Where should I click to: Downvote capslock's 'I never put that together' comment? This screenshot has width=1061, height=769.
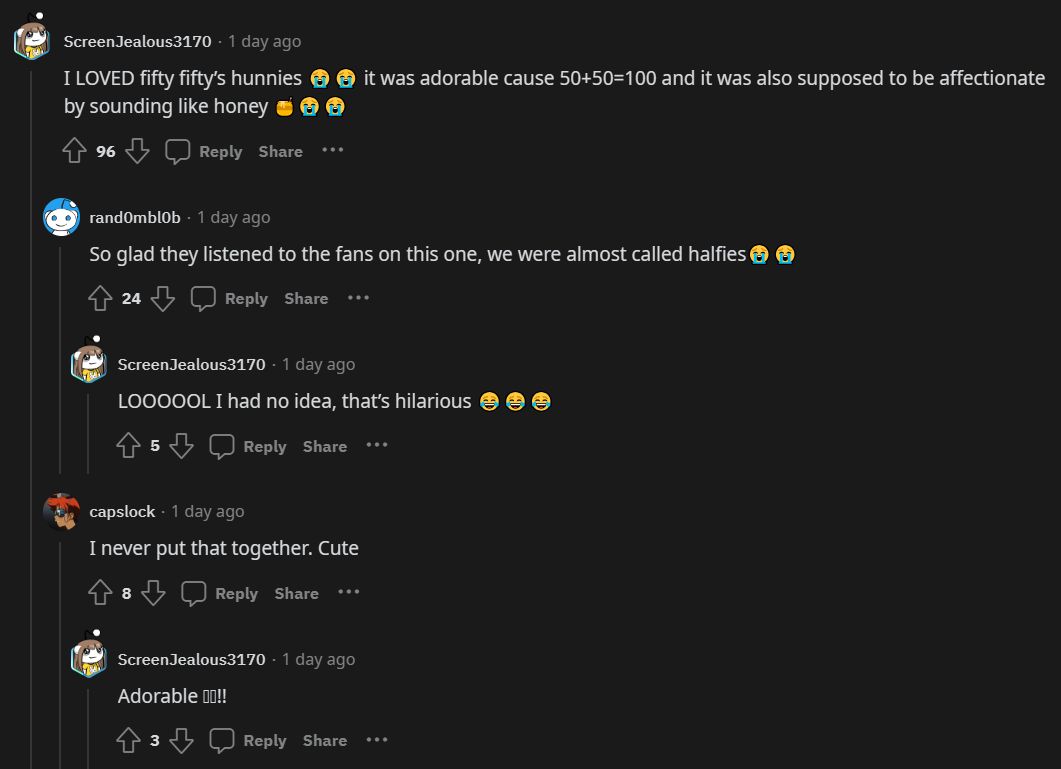[x=153, y=593]
